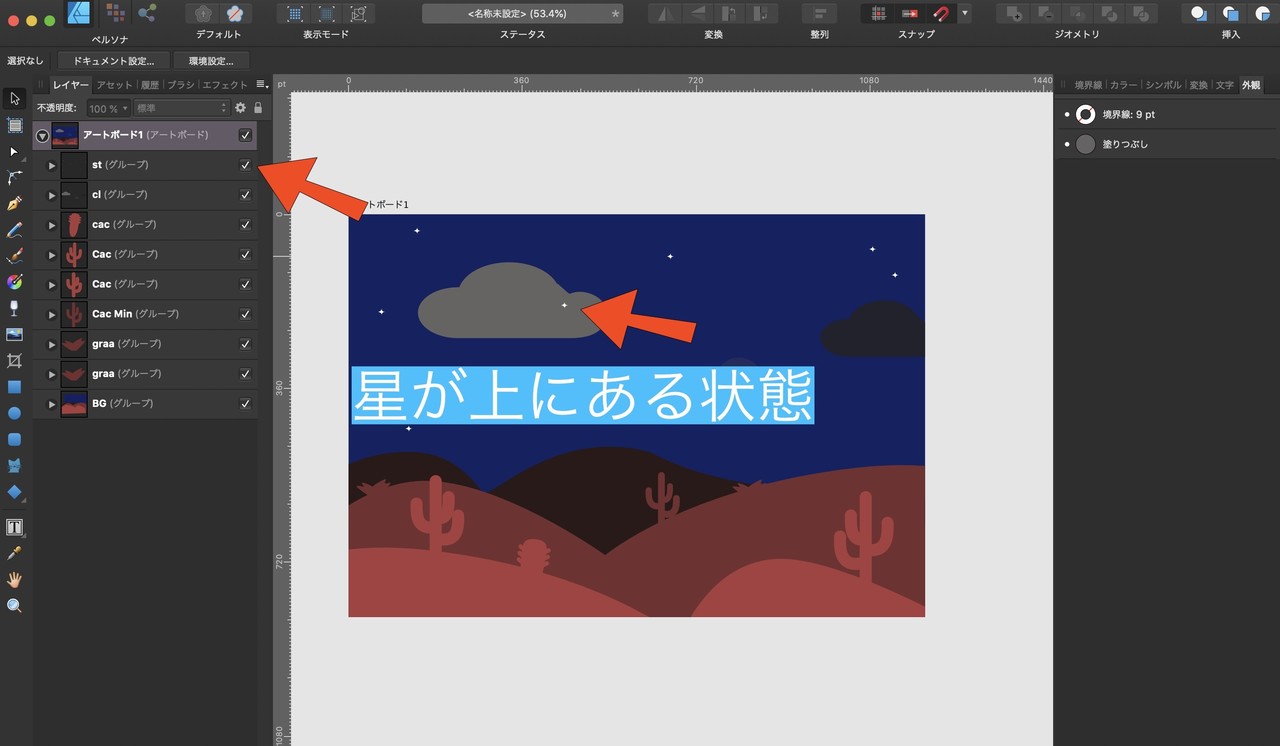Uncheck visibility of Cac Min group
The image size is (1280, 746).
pos(246,314)
